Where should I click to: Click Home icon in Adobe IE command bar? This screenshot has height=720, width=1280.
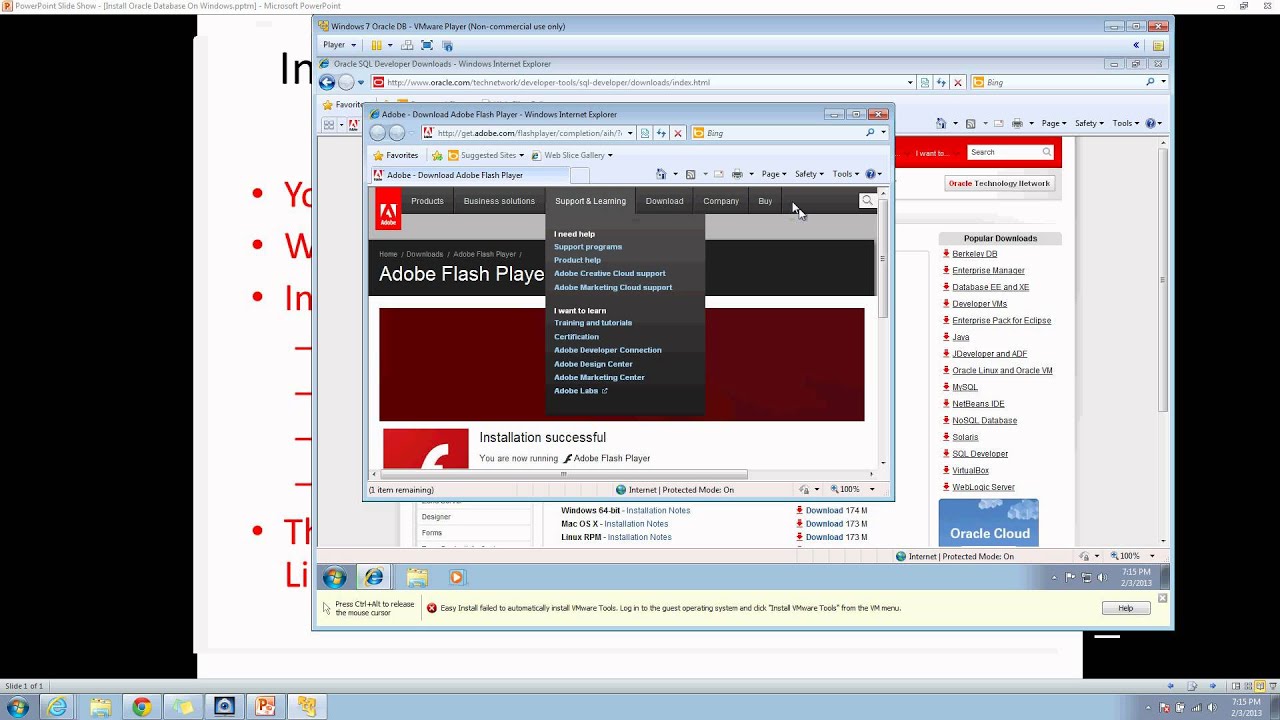[661, 174]
